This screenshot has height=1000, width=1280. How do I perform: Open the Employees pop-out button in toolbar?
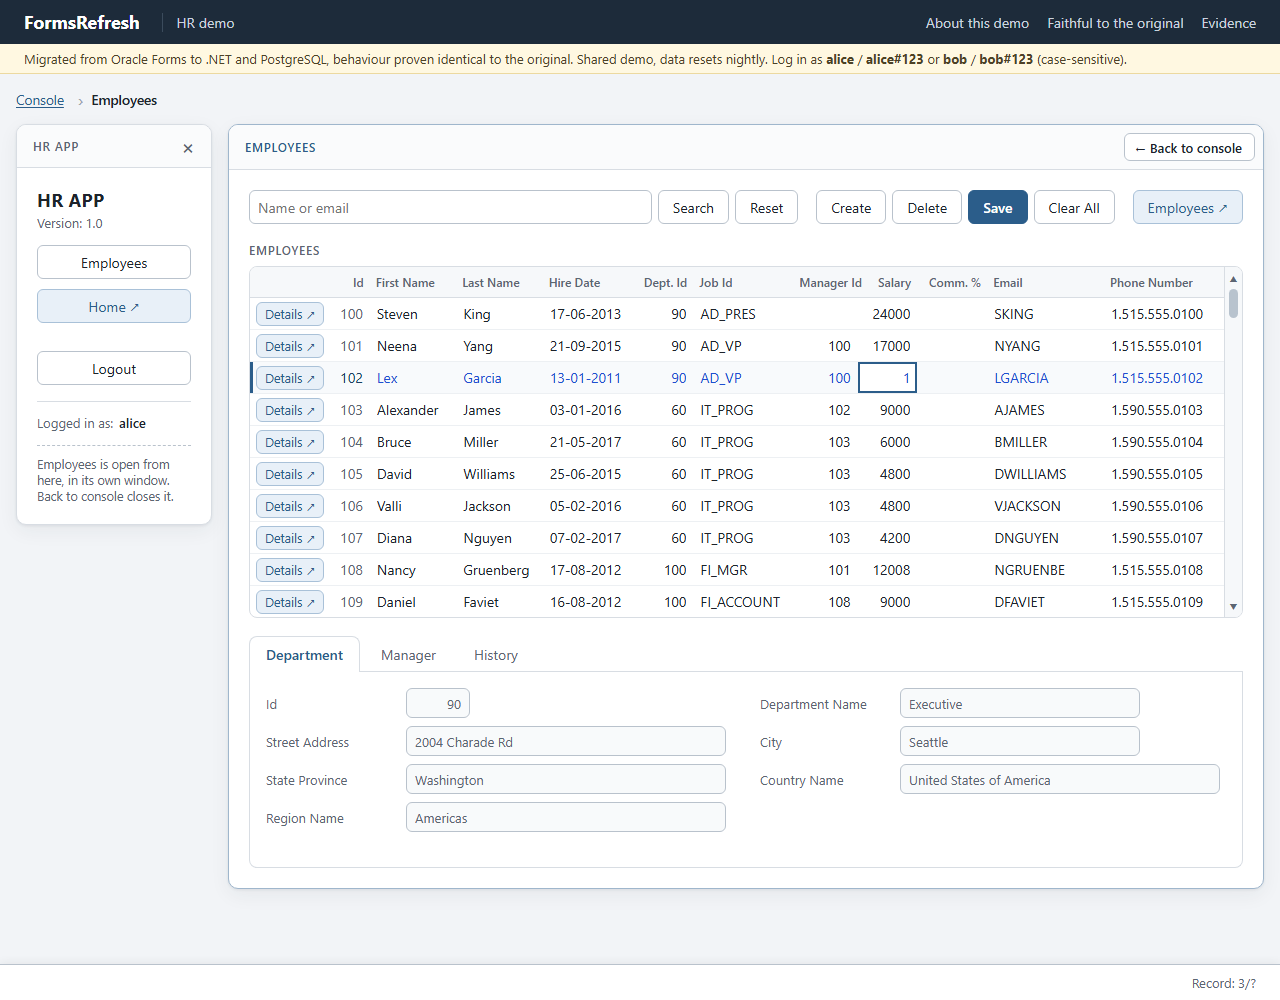point(1187,207)
